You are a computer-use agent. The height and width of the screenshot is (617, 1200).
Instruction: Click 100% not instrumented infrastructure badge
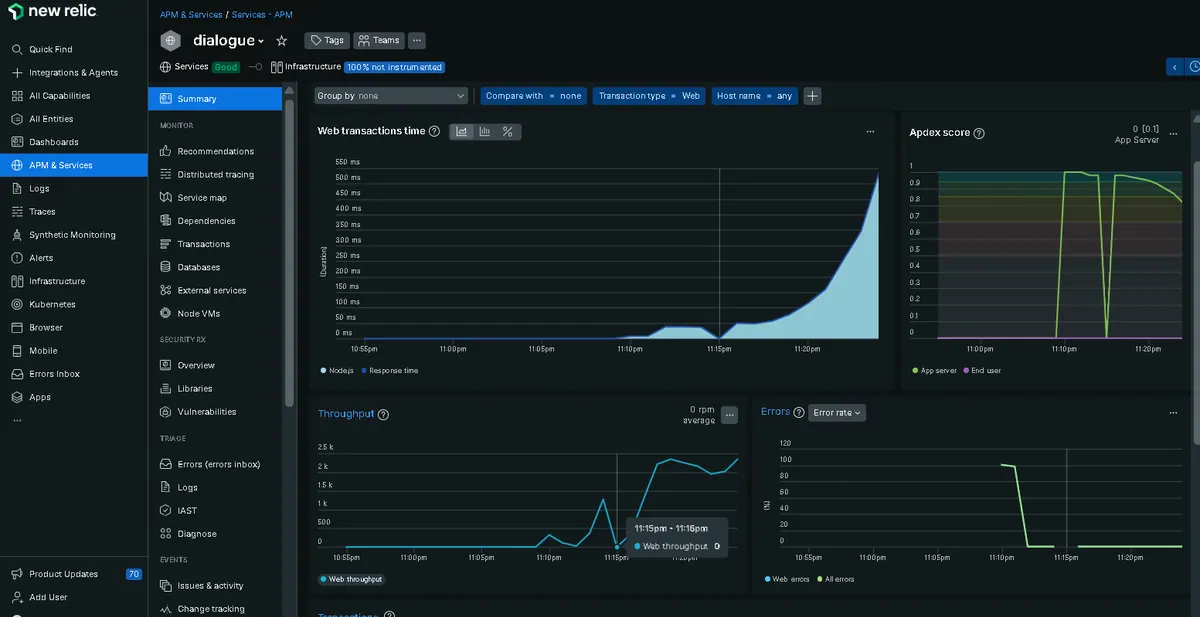pos(394,67)
